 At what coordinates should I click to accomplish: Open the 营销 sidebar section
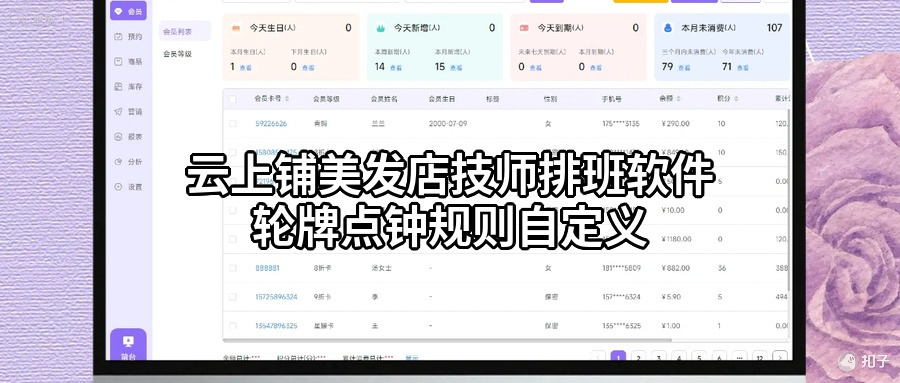[128, 111]
